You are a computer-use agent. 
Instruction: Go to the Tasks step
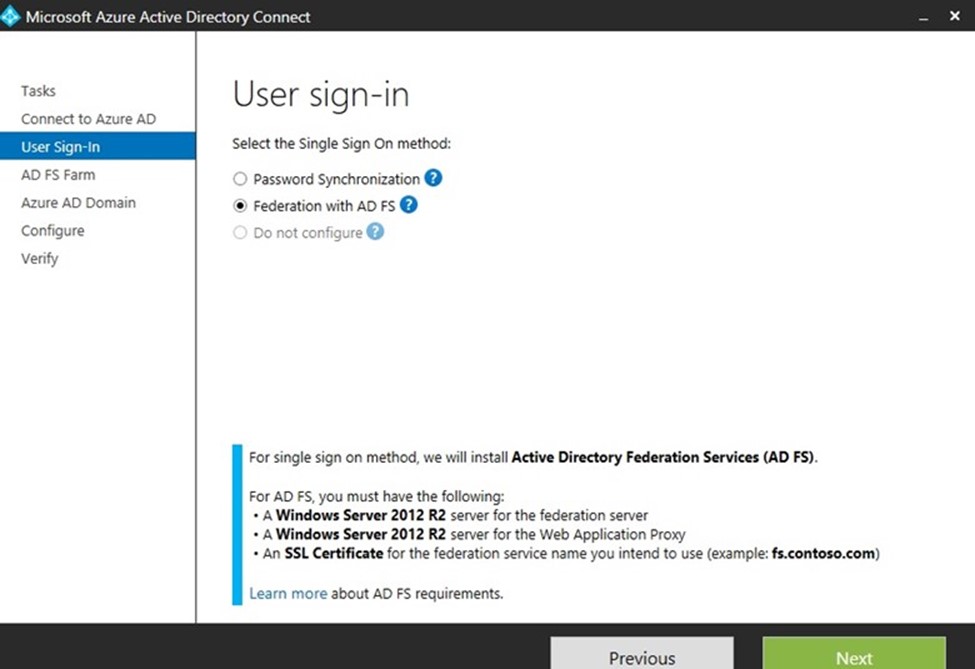[x=39, y=91]
